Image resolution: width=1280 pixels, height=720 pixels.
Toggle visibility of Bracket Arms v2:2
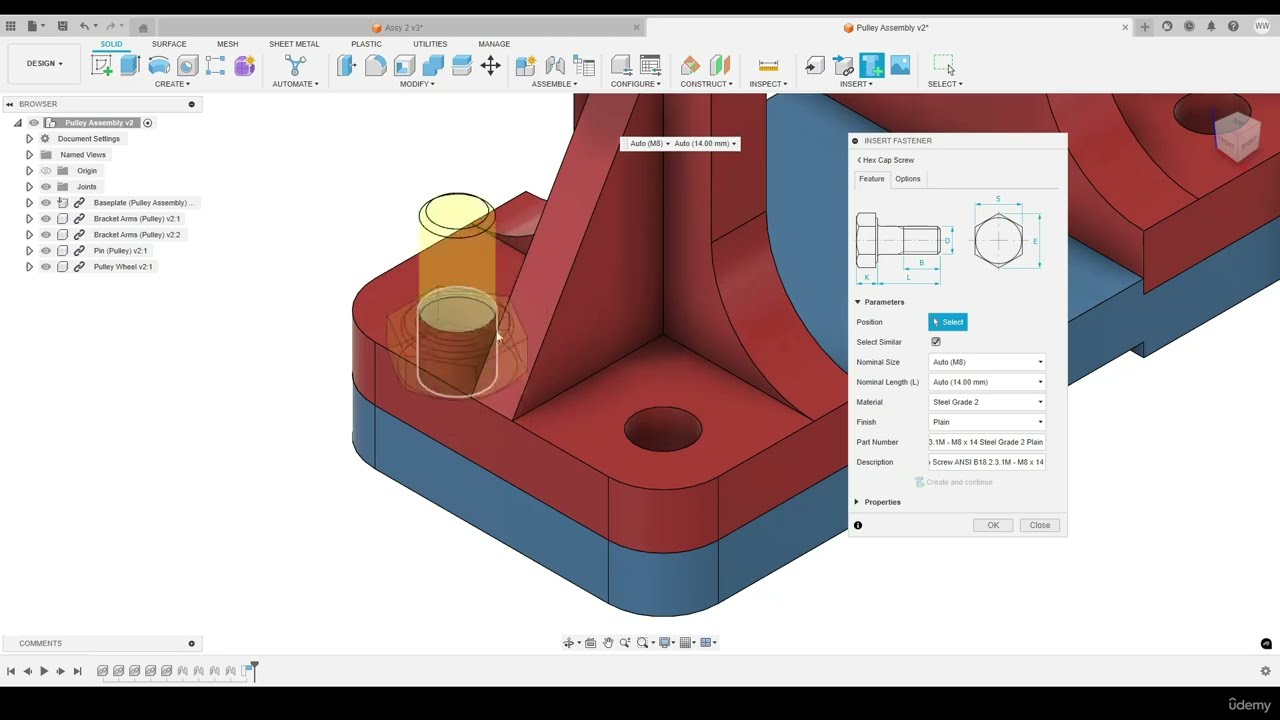pos(45,235)
